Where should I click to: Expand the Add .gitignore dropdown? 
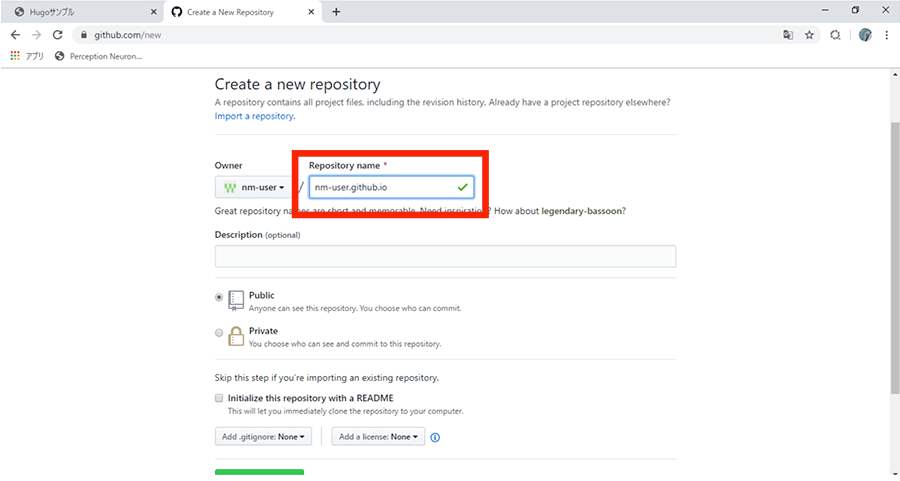coord(263,437)
